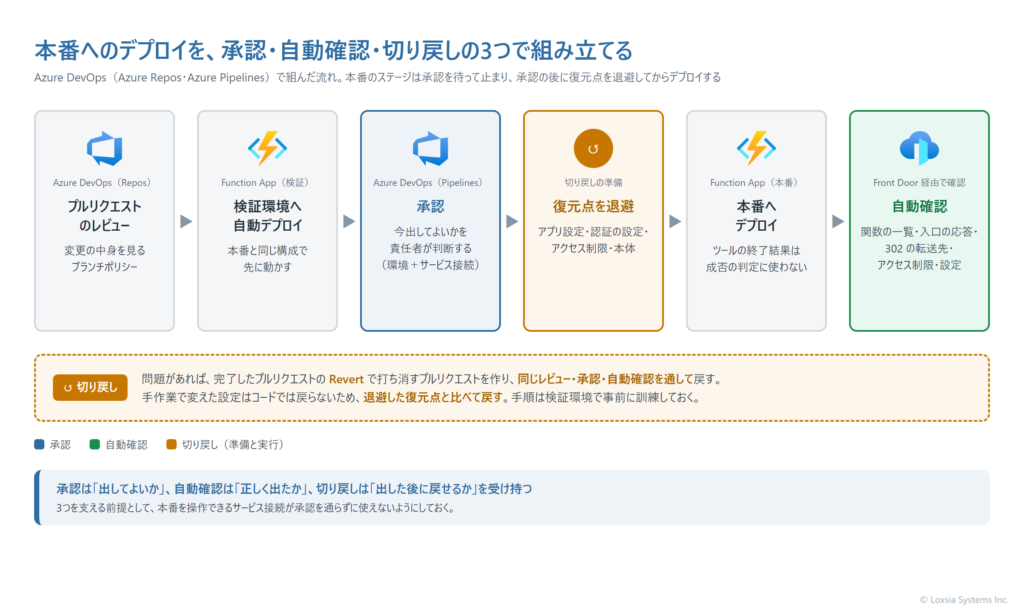Click 同じレビュー・承認・自動確認を通して highlighted text
This screenshot has width=1024, height=614.
(x=605, y=379)
